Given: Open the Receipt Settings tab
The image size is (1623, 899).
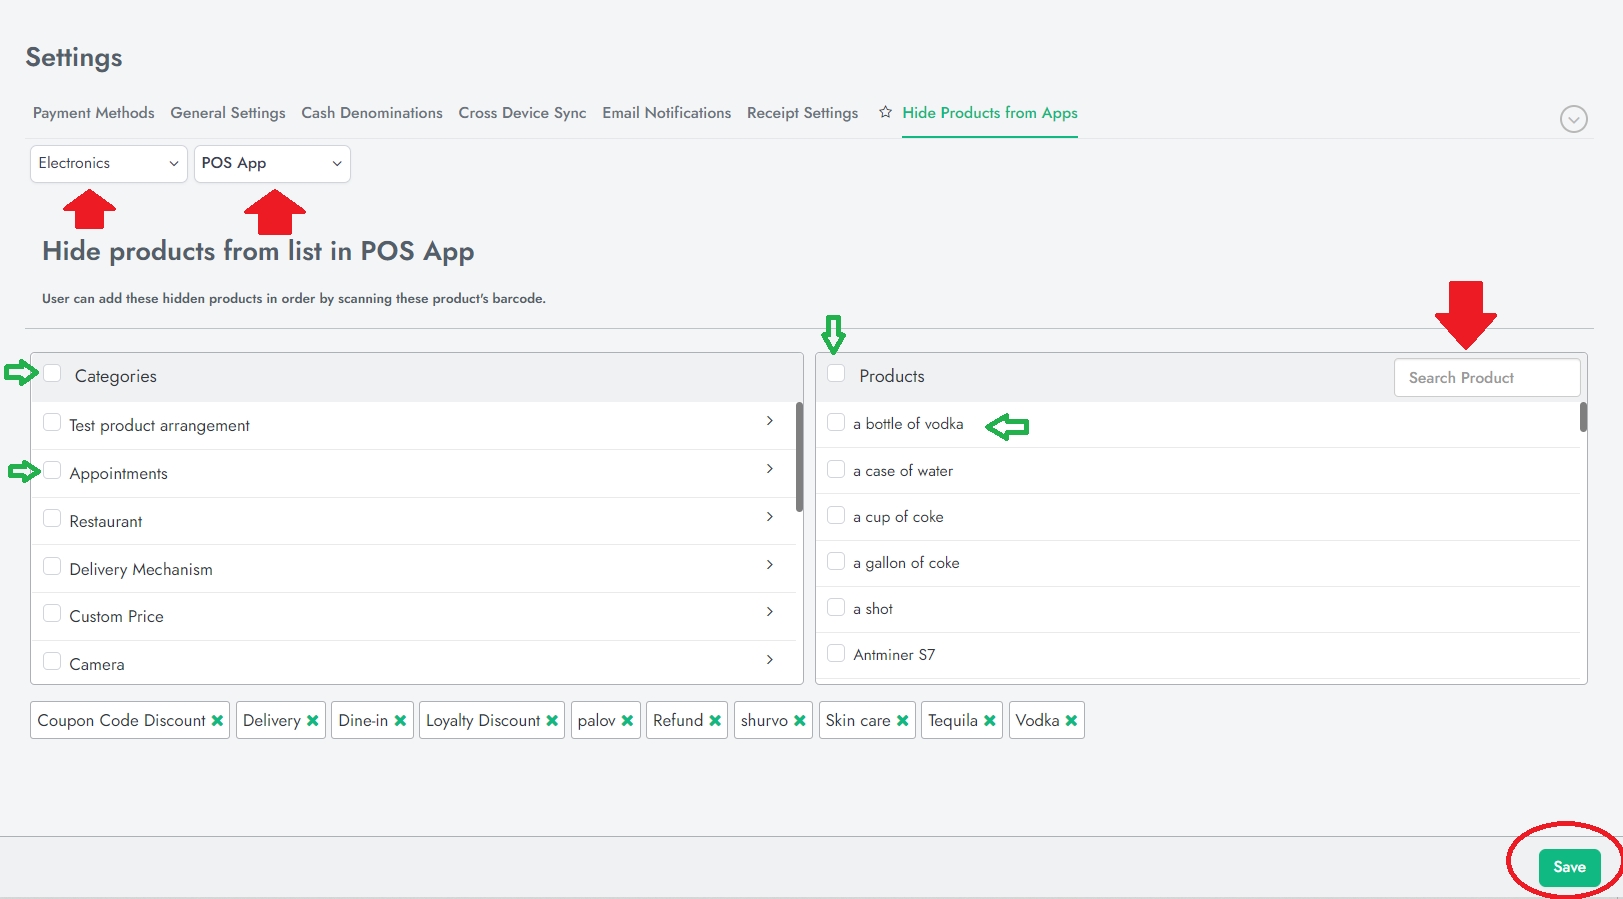Looking at the screenshot, I should point(802,113).
